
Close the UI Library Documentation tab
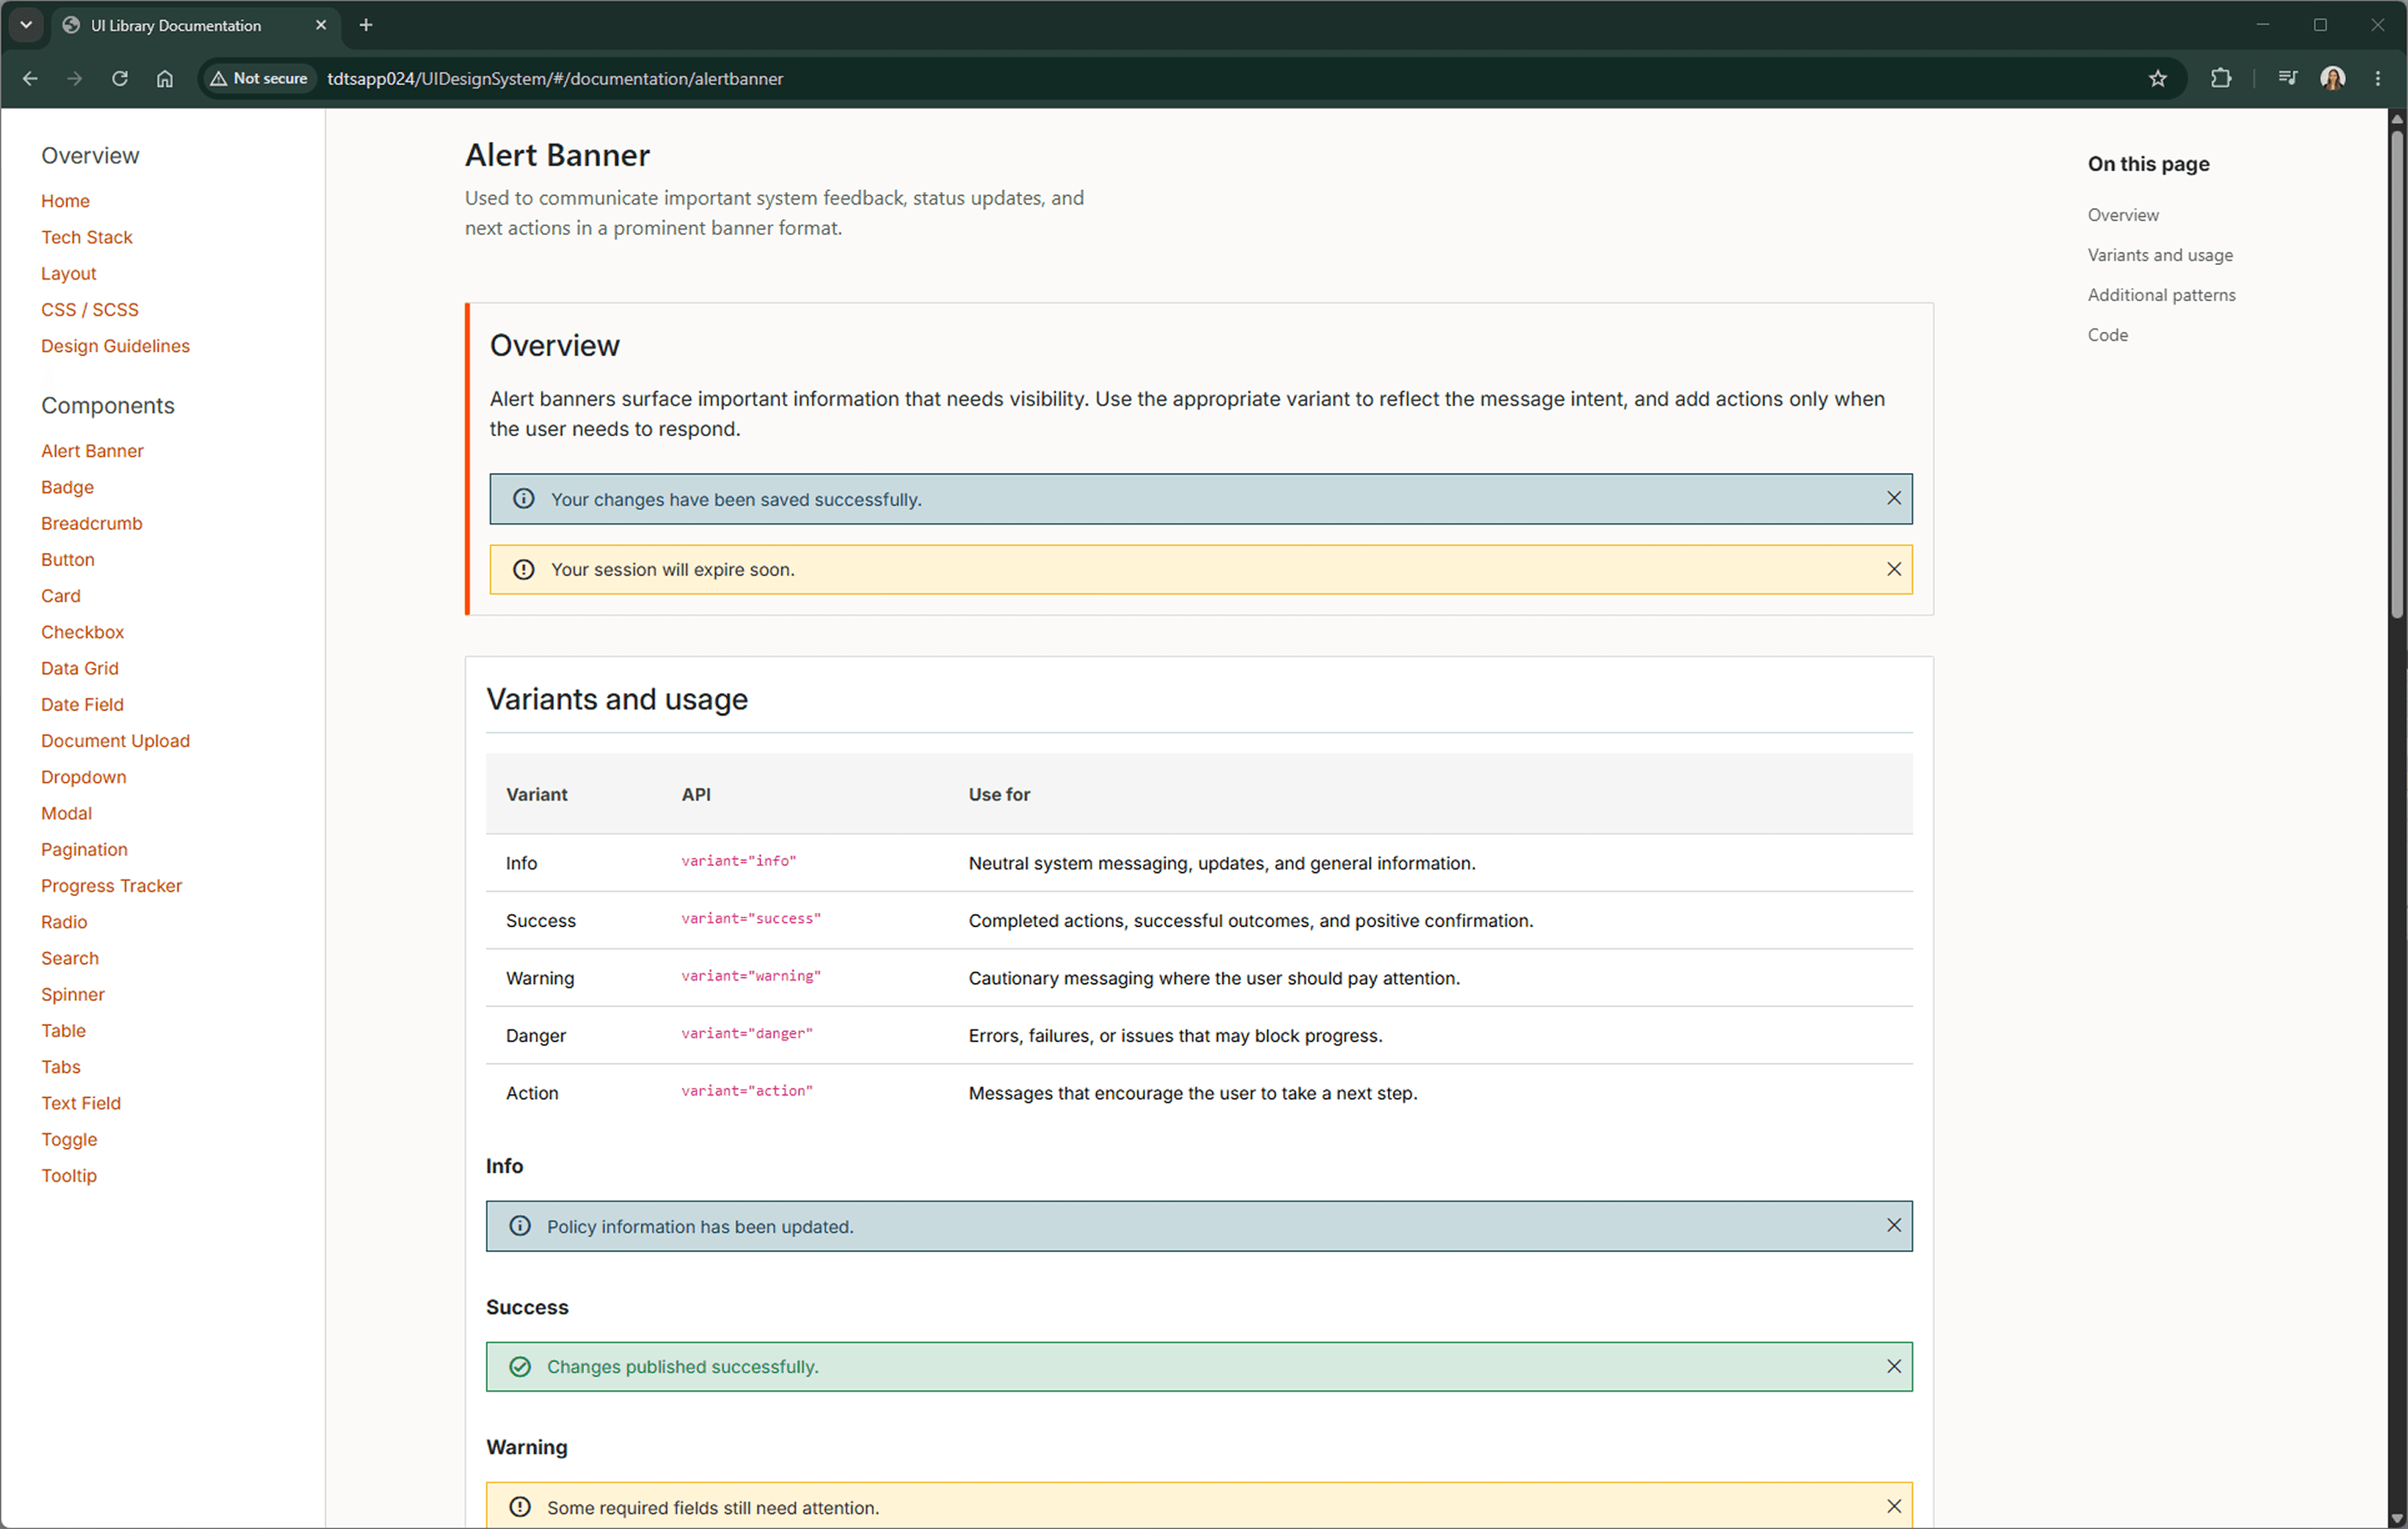320,25
